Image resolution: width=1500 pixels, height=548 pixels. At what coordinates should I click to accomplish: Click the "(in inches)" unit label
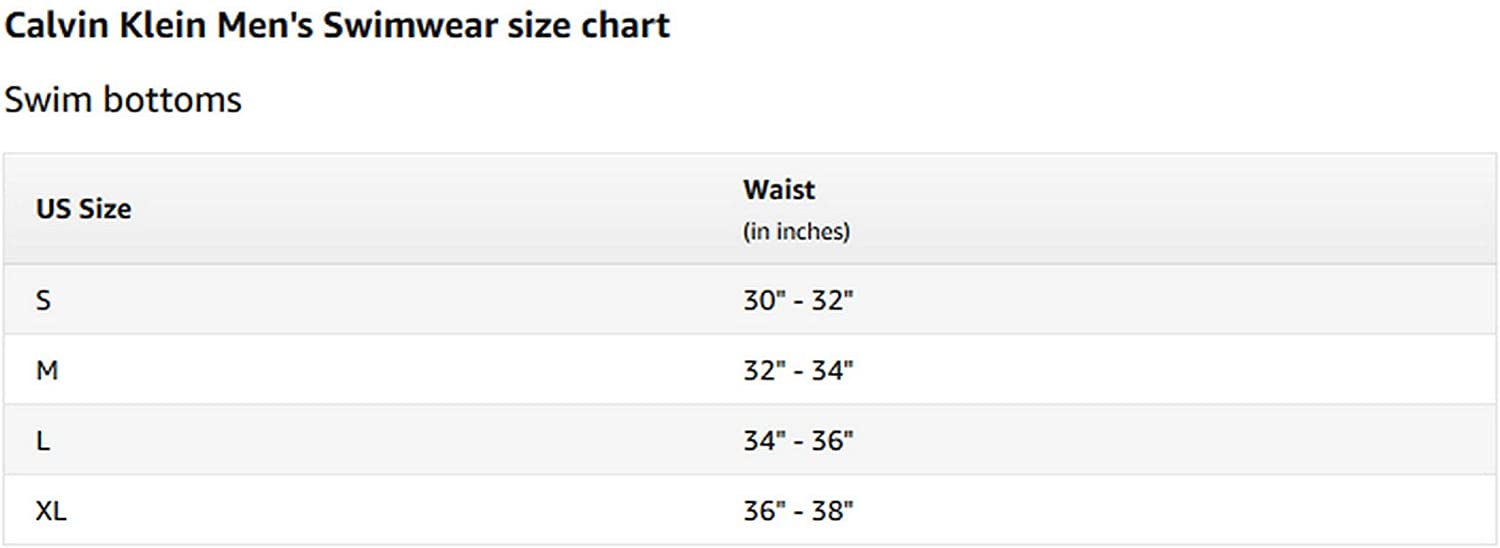pos(796,232)
